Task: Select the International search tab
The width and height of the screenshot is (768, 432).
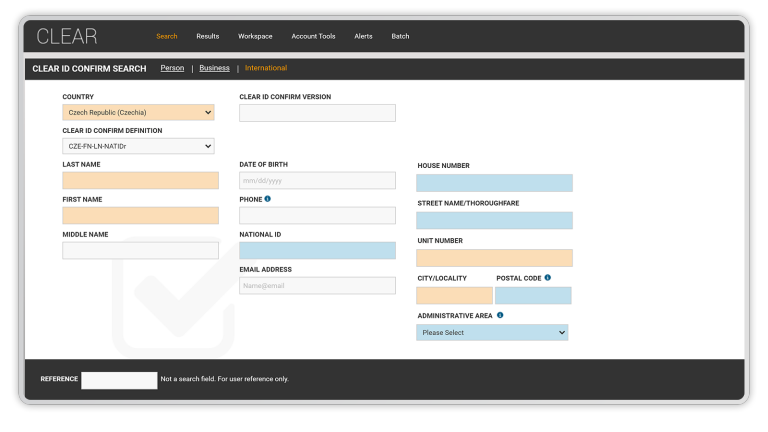Action: coord(266,68)
